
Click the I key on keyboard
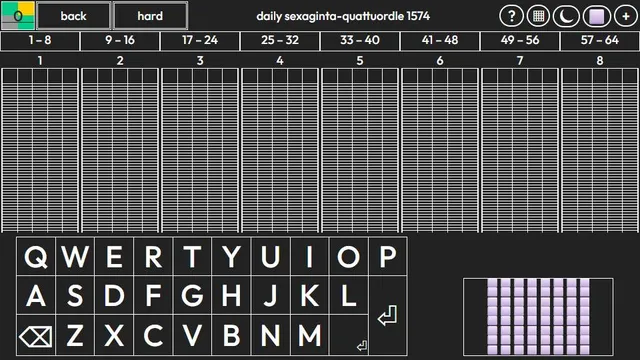click(310, 256)
